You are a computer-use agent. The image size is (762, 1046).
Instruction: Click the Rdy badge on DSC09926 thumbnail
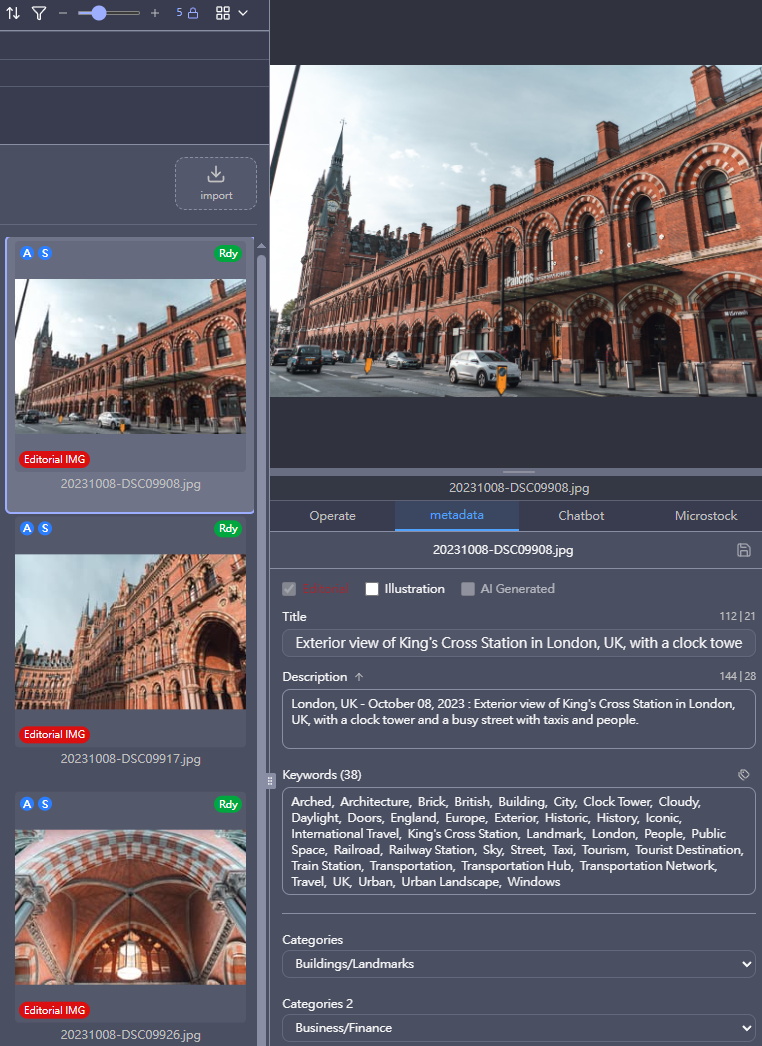click(x=228, y=804)
